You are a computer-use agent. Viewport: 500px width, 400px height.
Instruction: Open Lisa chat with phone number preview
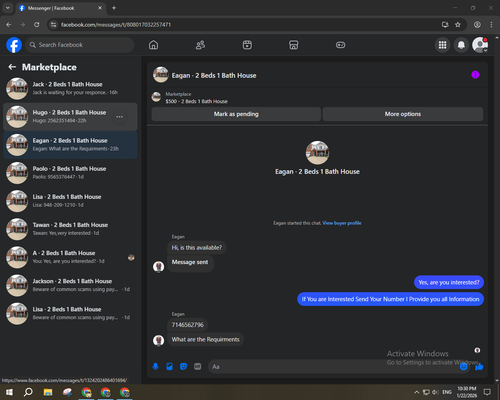(70, 201)
